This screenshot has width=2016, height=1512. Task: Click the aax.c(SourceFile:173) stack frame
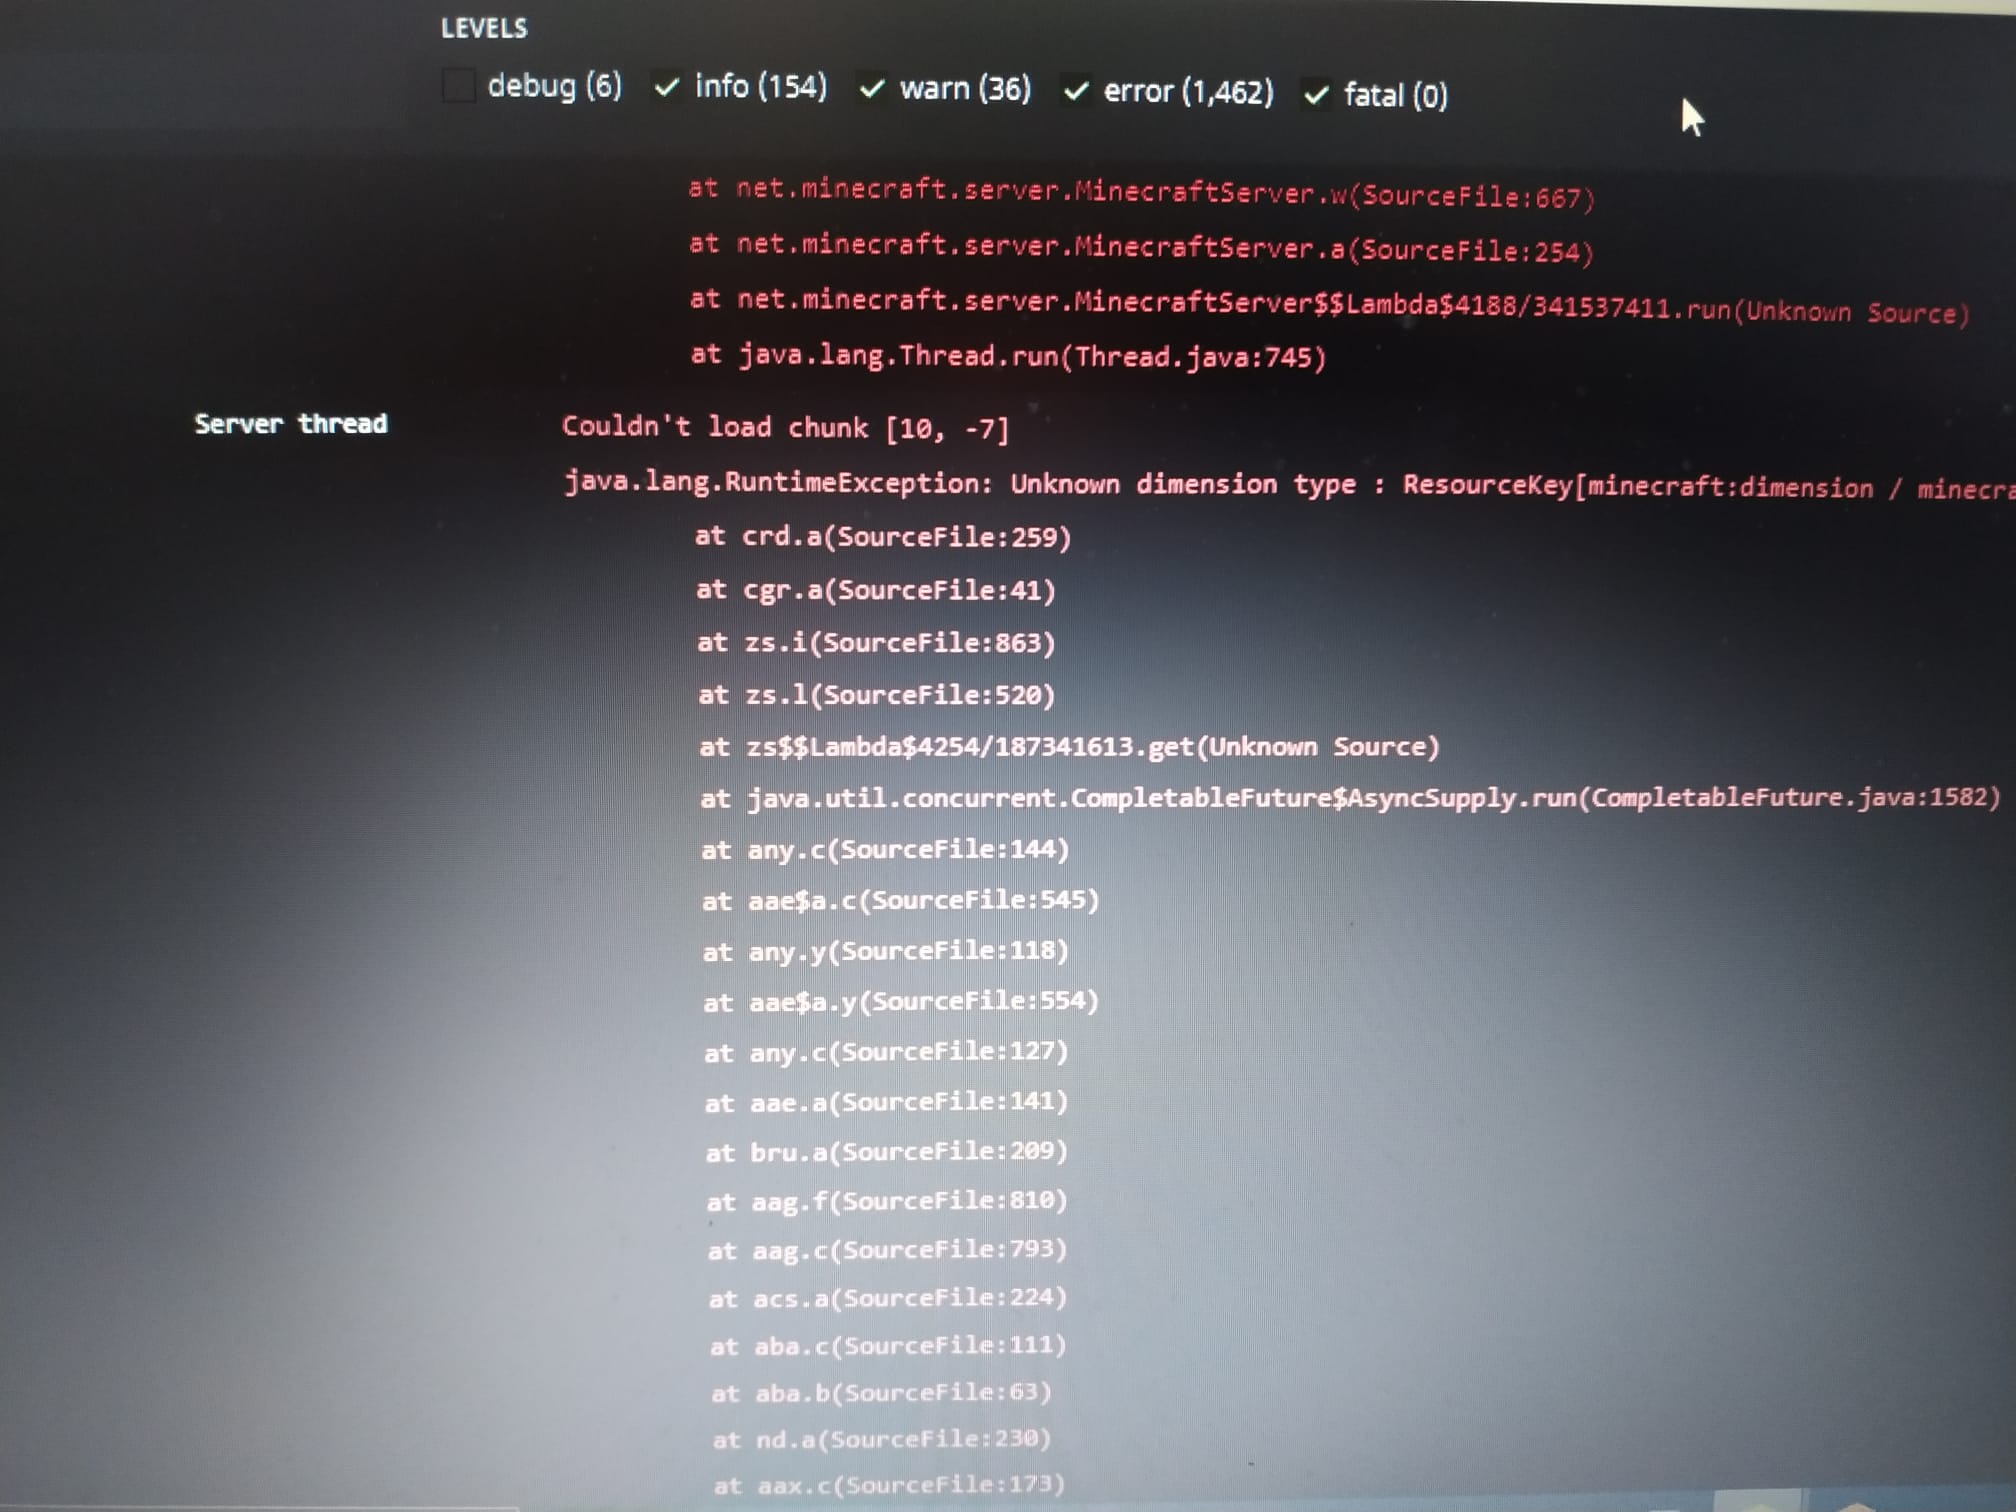pos(888,1485)
